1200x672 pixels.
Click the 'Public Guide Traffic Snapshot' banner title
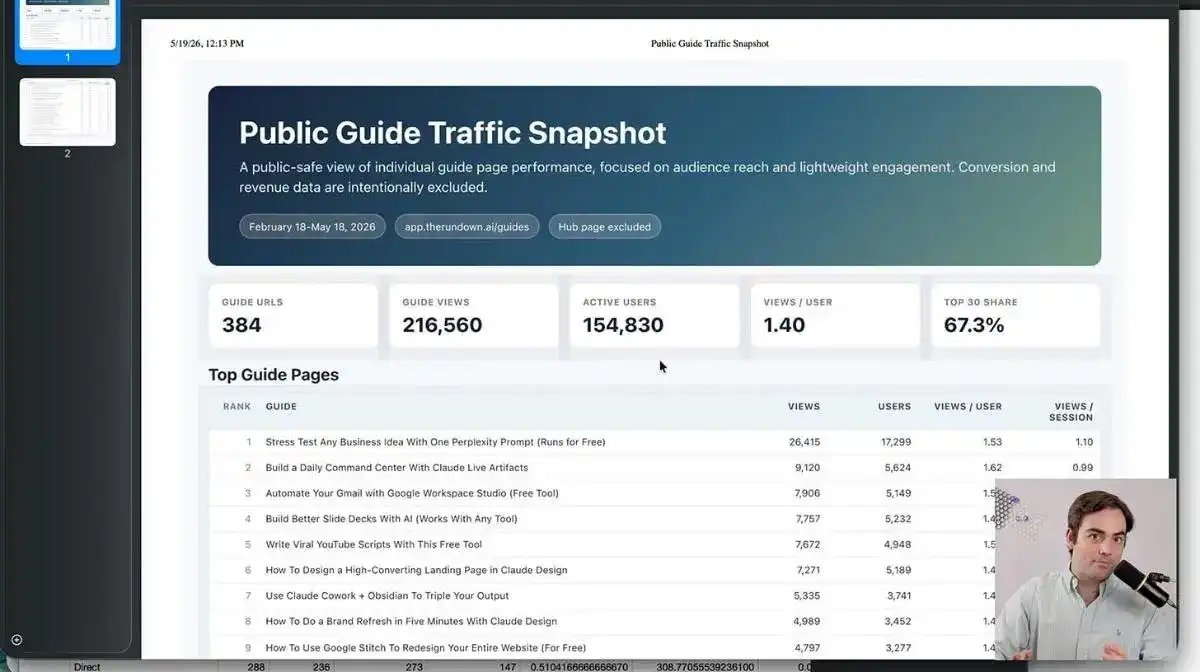coord(452,133)
